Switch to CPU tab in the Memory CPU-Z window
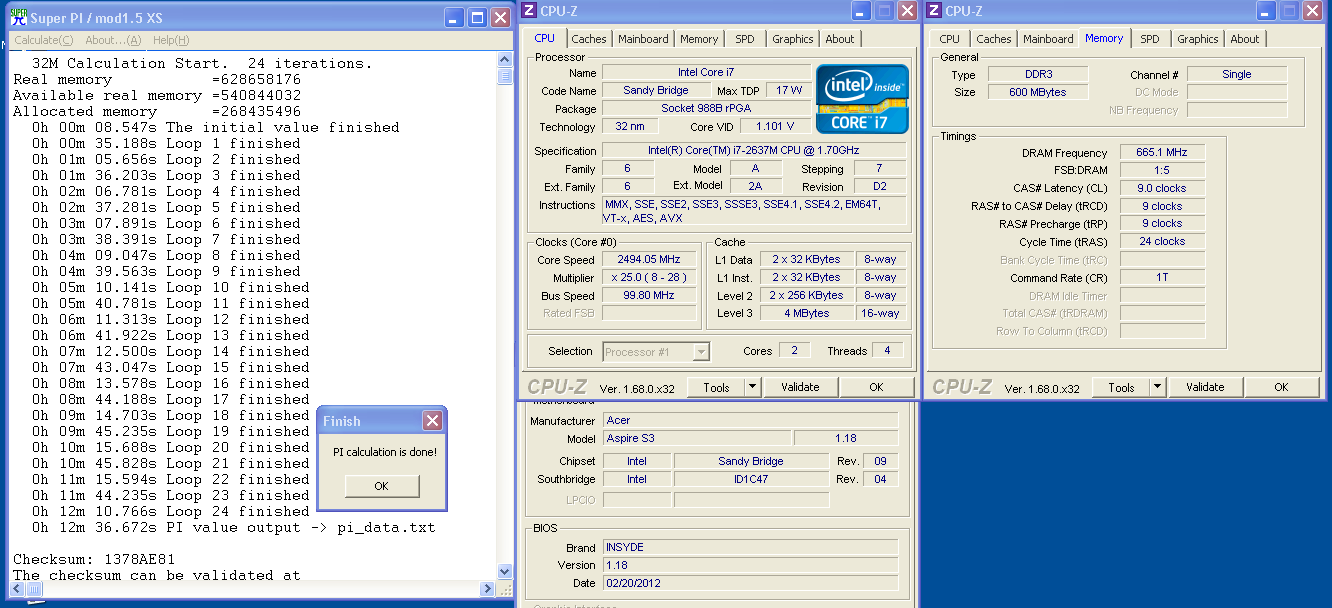1332x608 pixels. [950, 39]
